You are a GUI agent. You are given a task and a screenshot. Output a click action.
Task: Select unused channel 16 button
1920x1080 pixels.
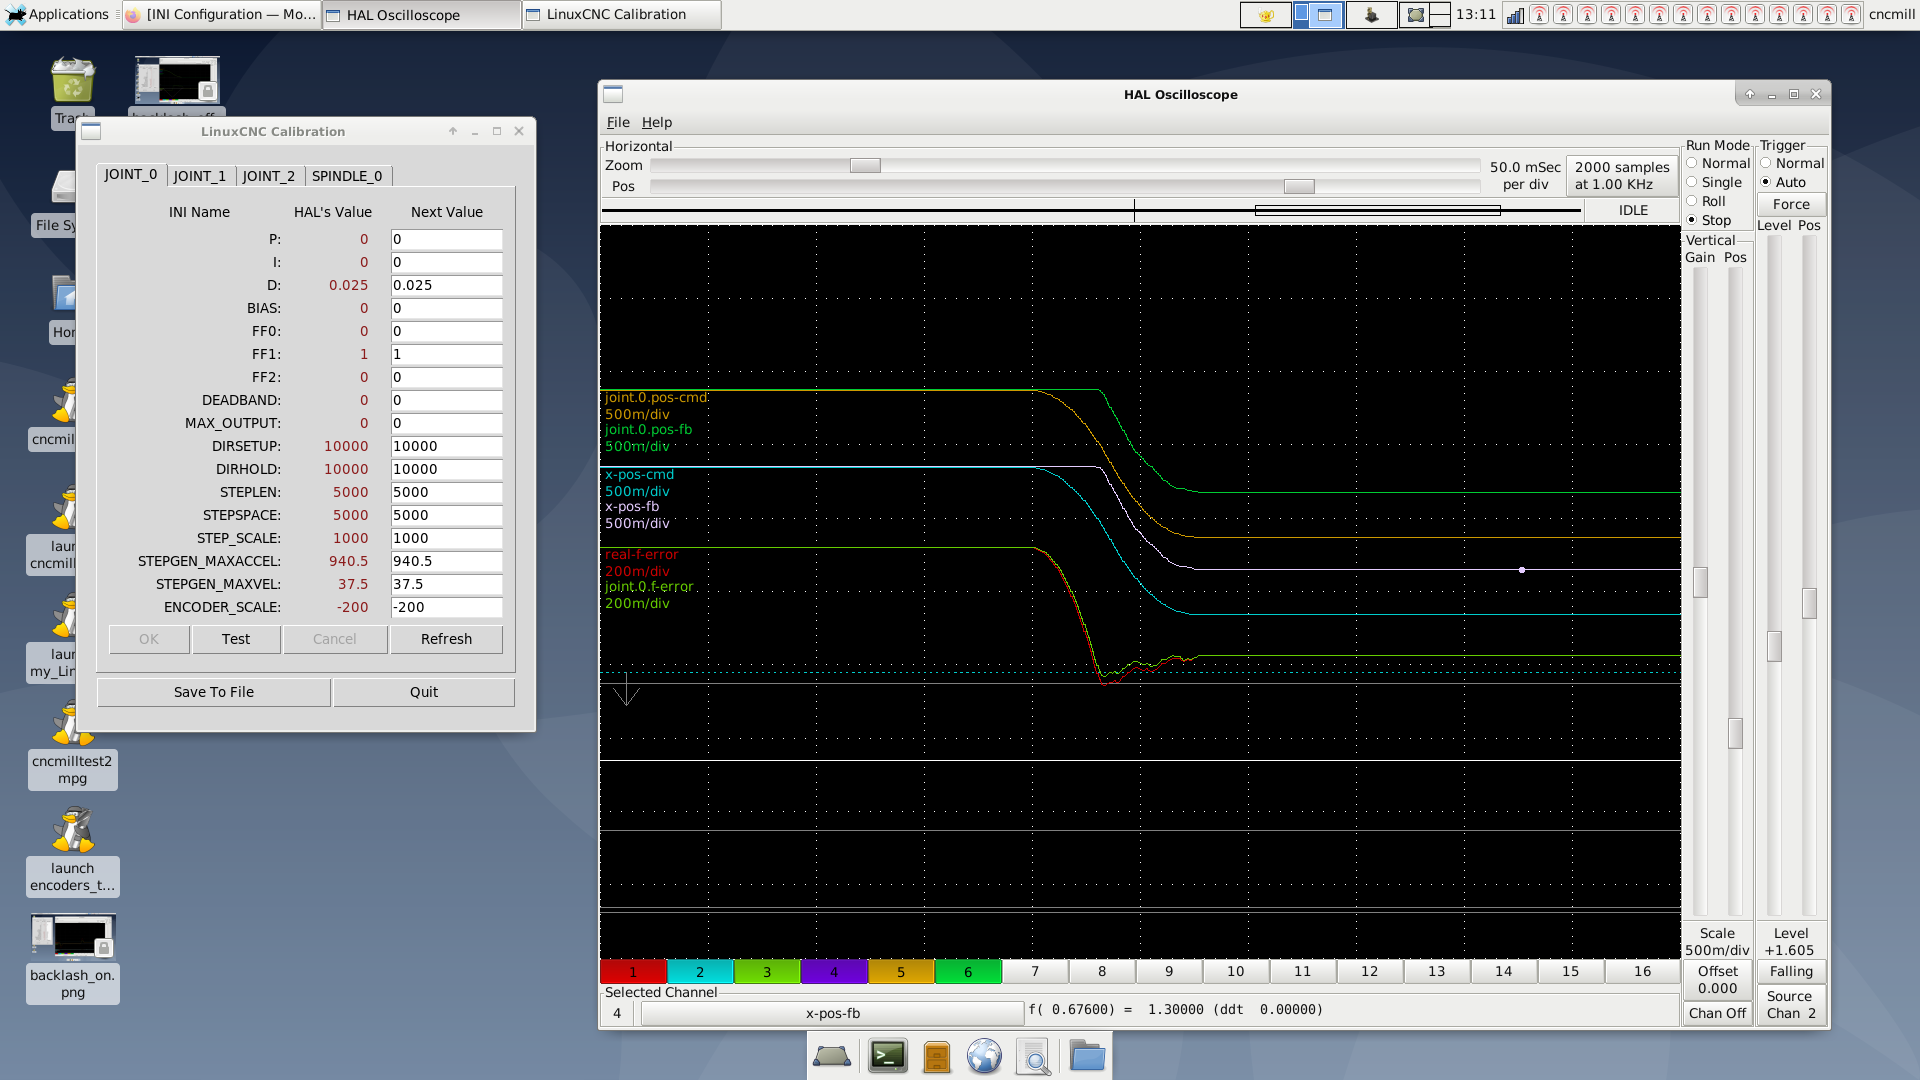pos(1642,971)
